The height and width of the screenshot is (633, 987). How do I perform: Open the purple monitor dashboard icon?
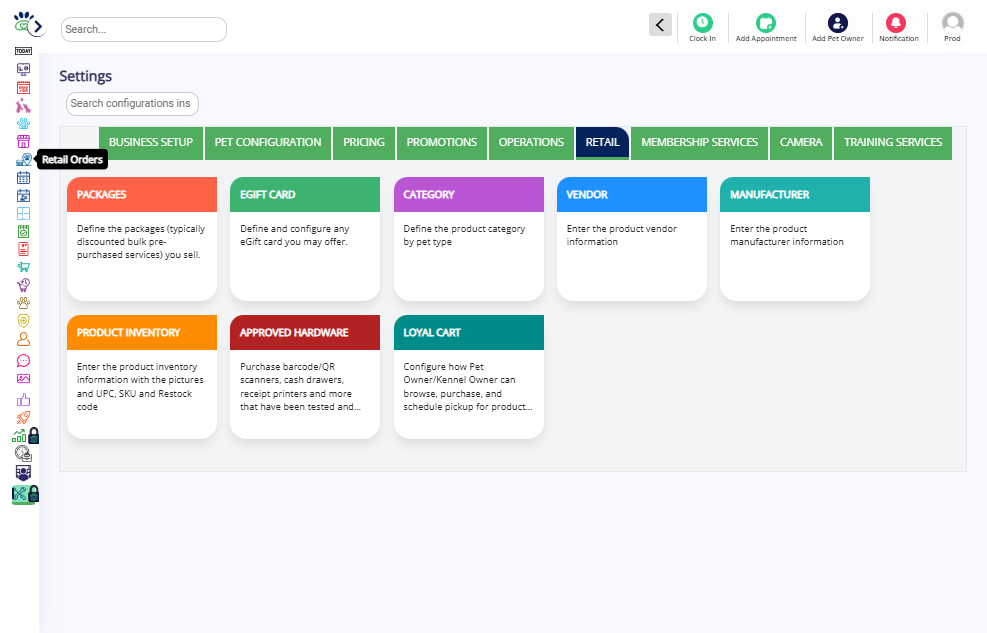[23, 69]
